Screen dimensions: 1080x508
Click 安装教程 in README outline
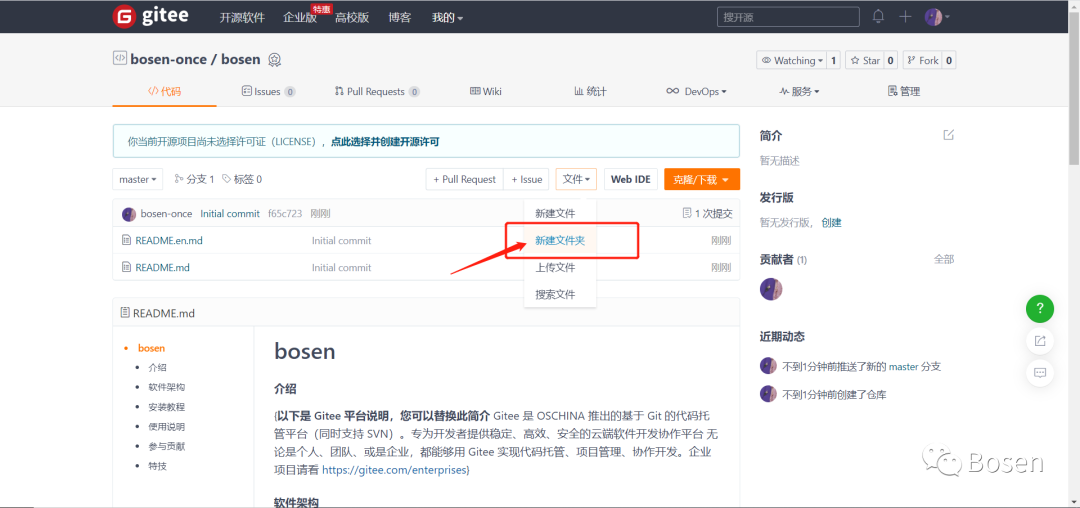[167, 407]
